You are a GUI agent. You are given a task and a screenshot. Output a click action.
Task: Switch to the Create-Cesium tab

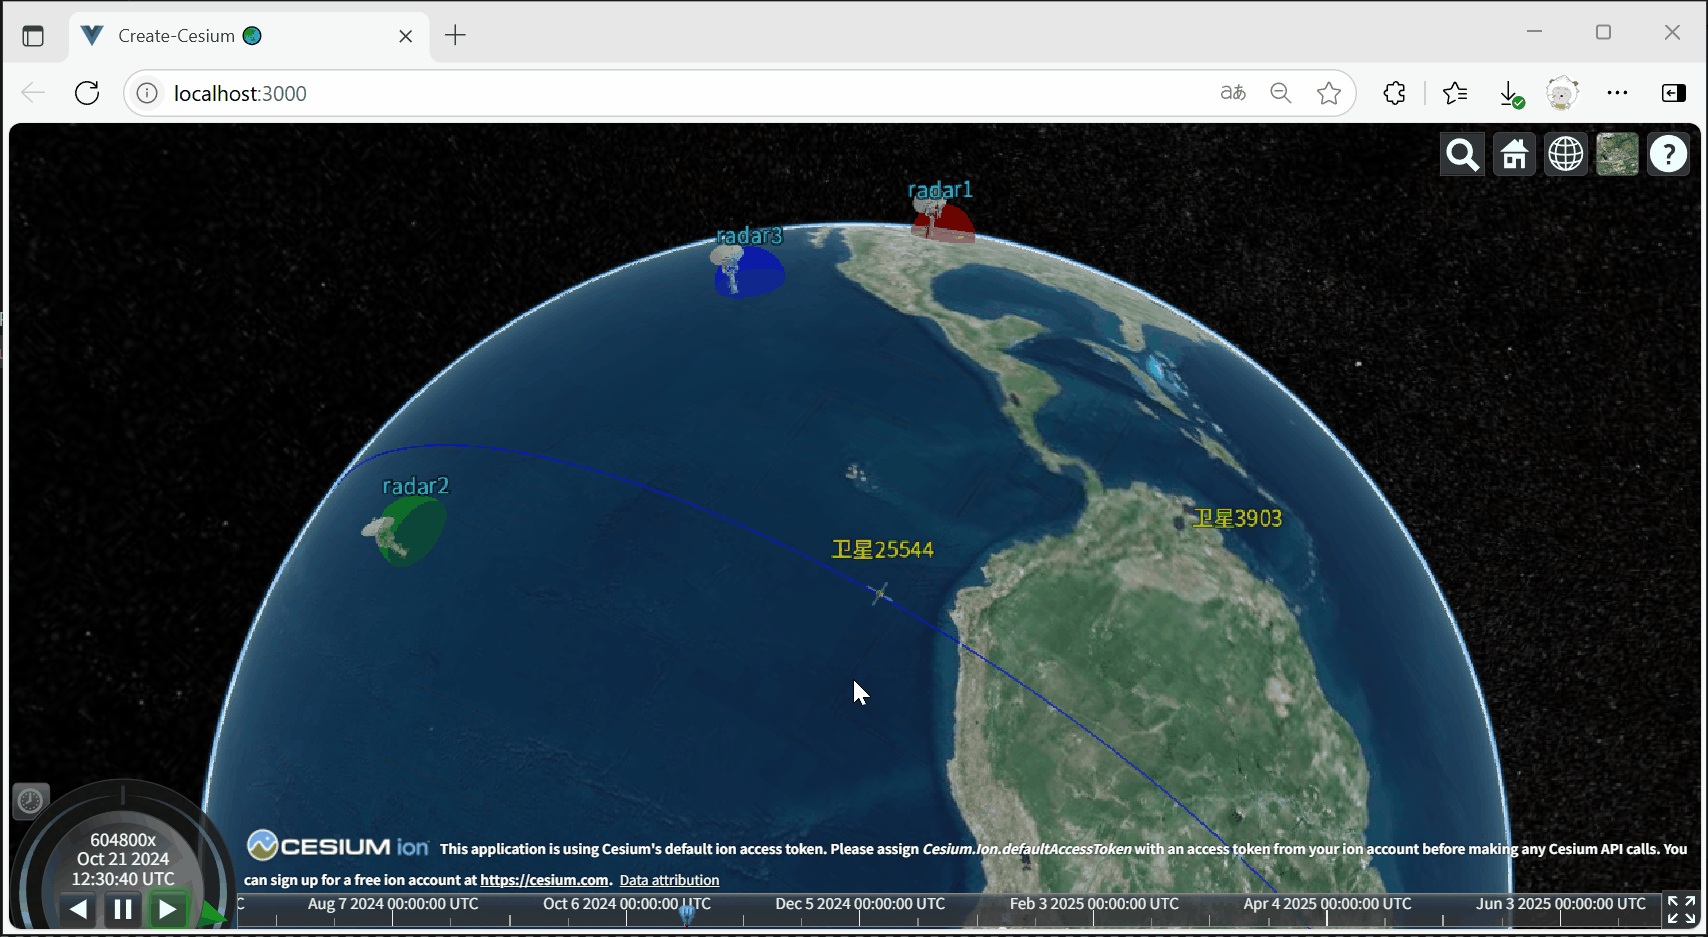pos(249,36)
